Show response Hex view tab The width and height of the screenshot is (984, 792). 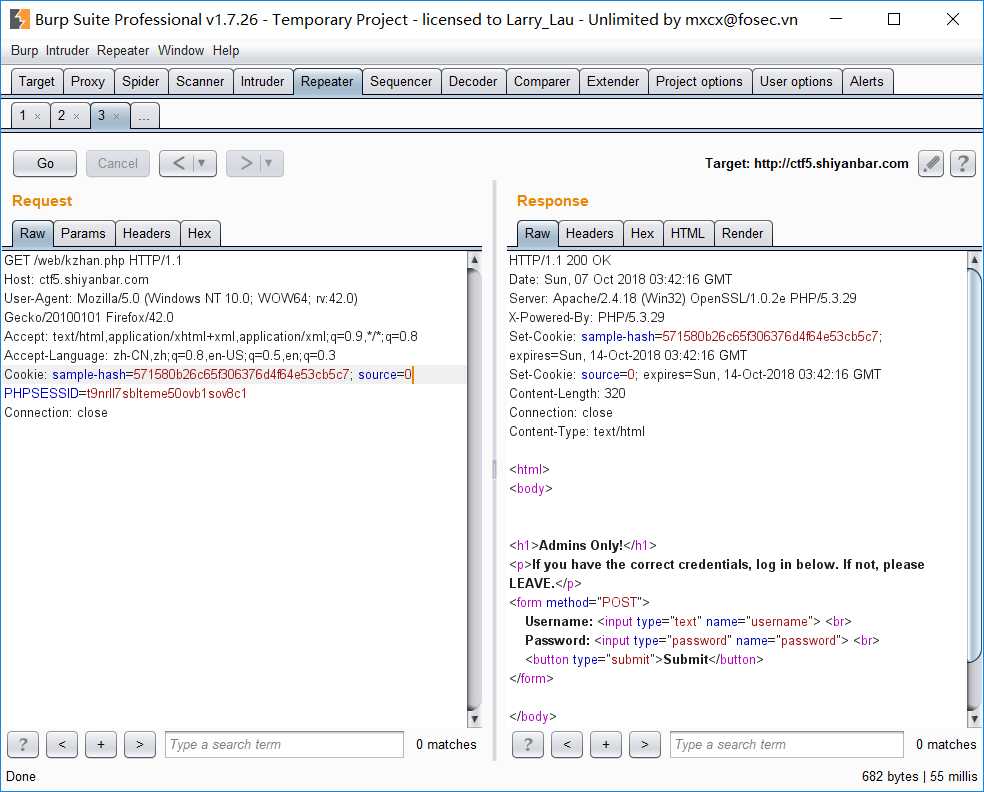tap(643, 233)
